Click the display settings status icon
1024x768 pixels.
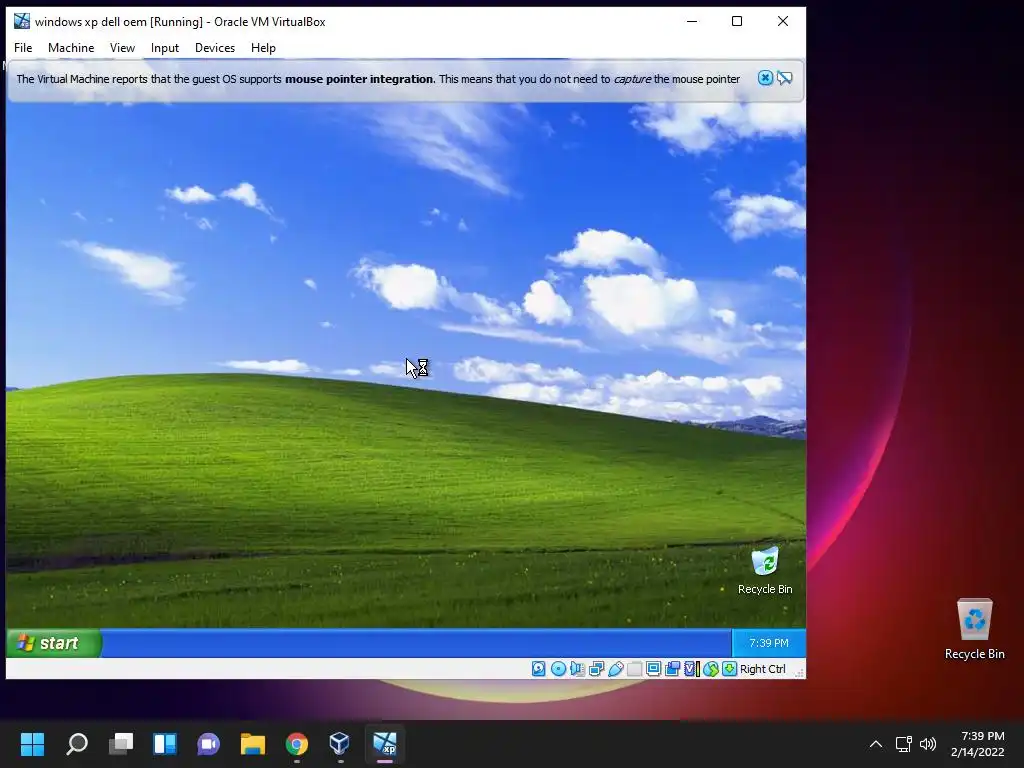[653, 669]
